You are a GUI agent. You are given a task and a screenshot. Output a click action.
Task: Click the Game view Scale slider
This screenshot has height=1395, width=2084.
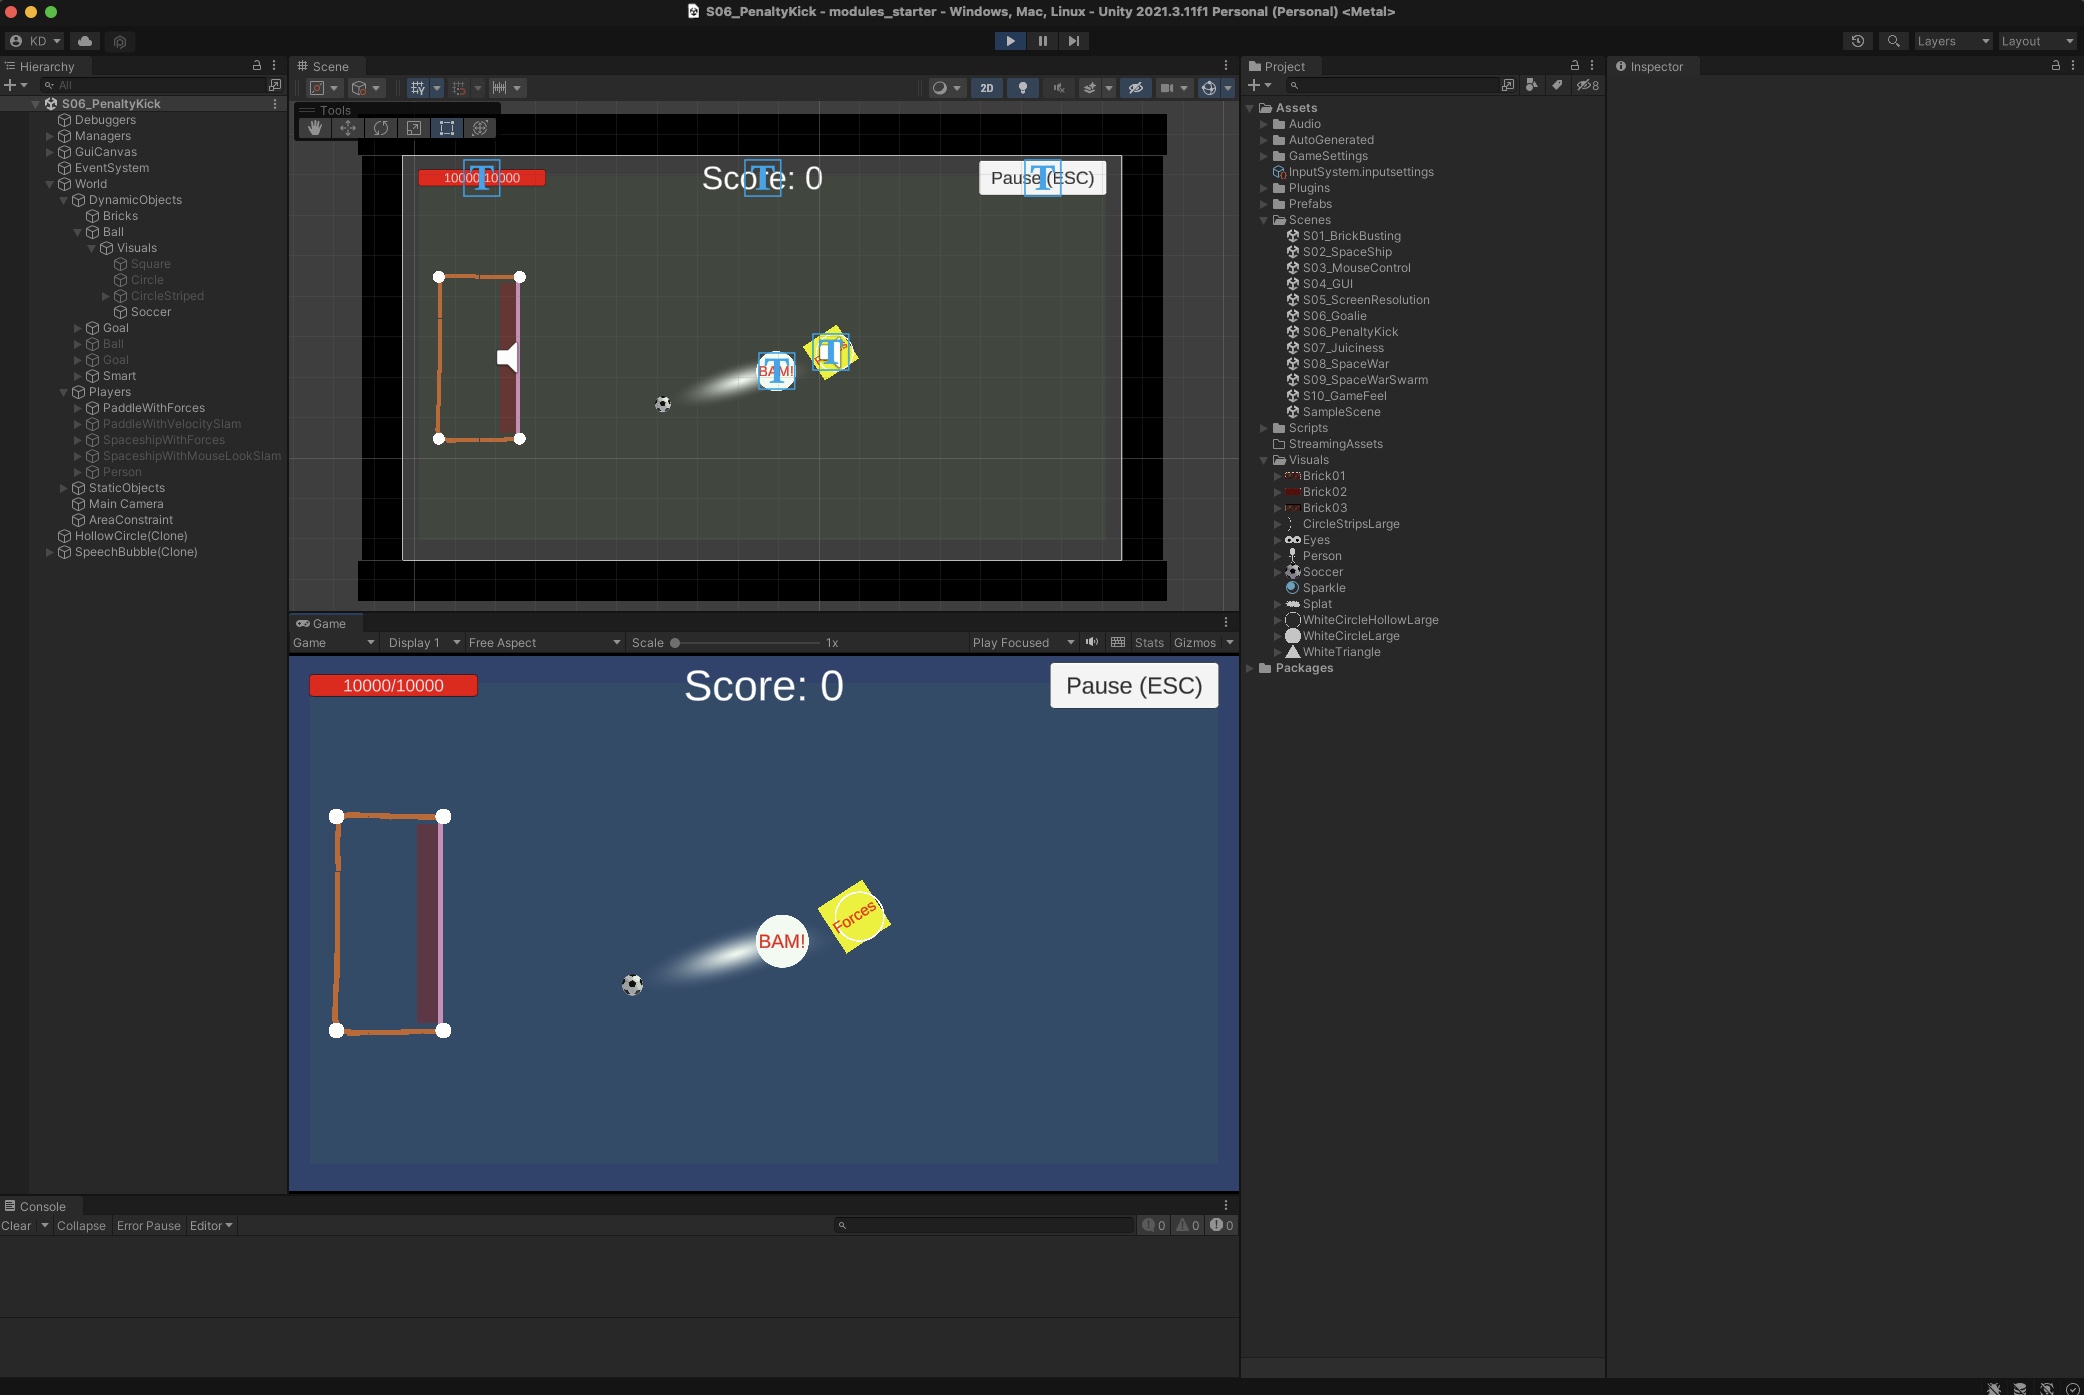point(746,643)
